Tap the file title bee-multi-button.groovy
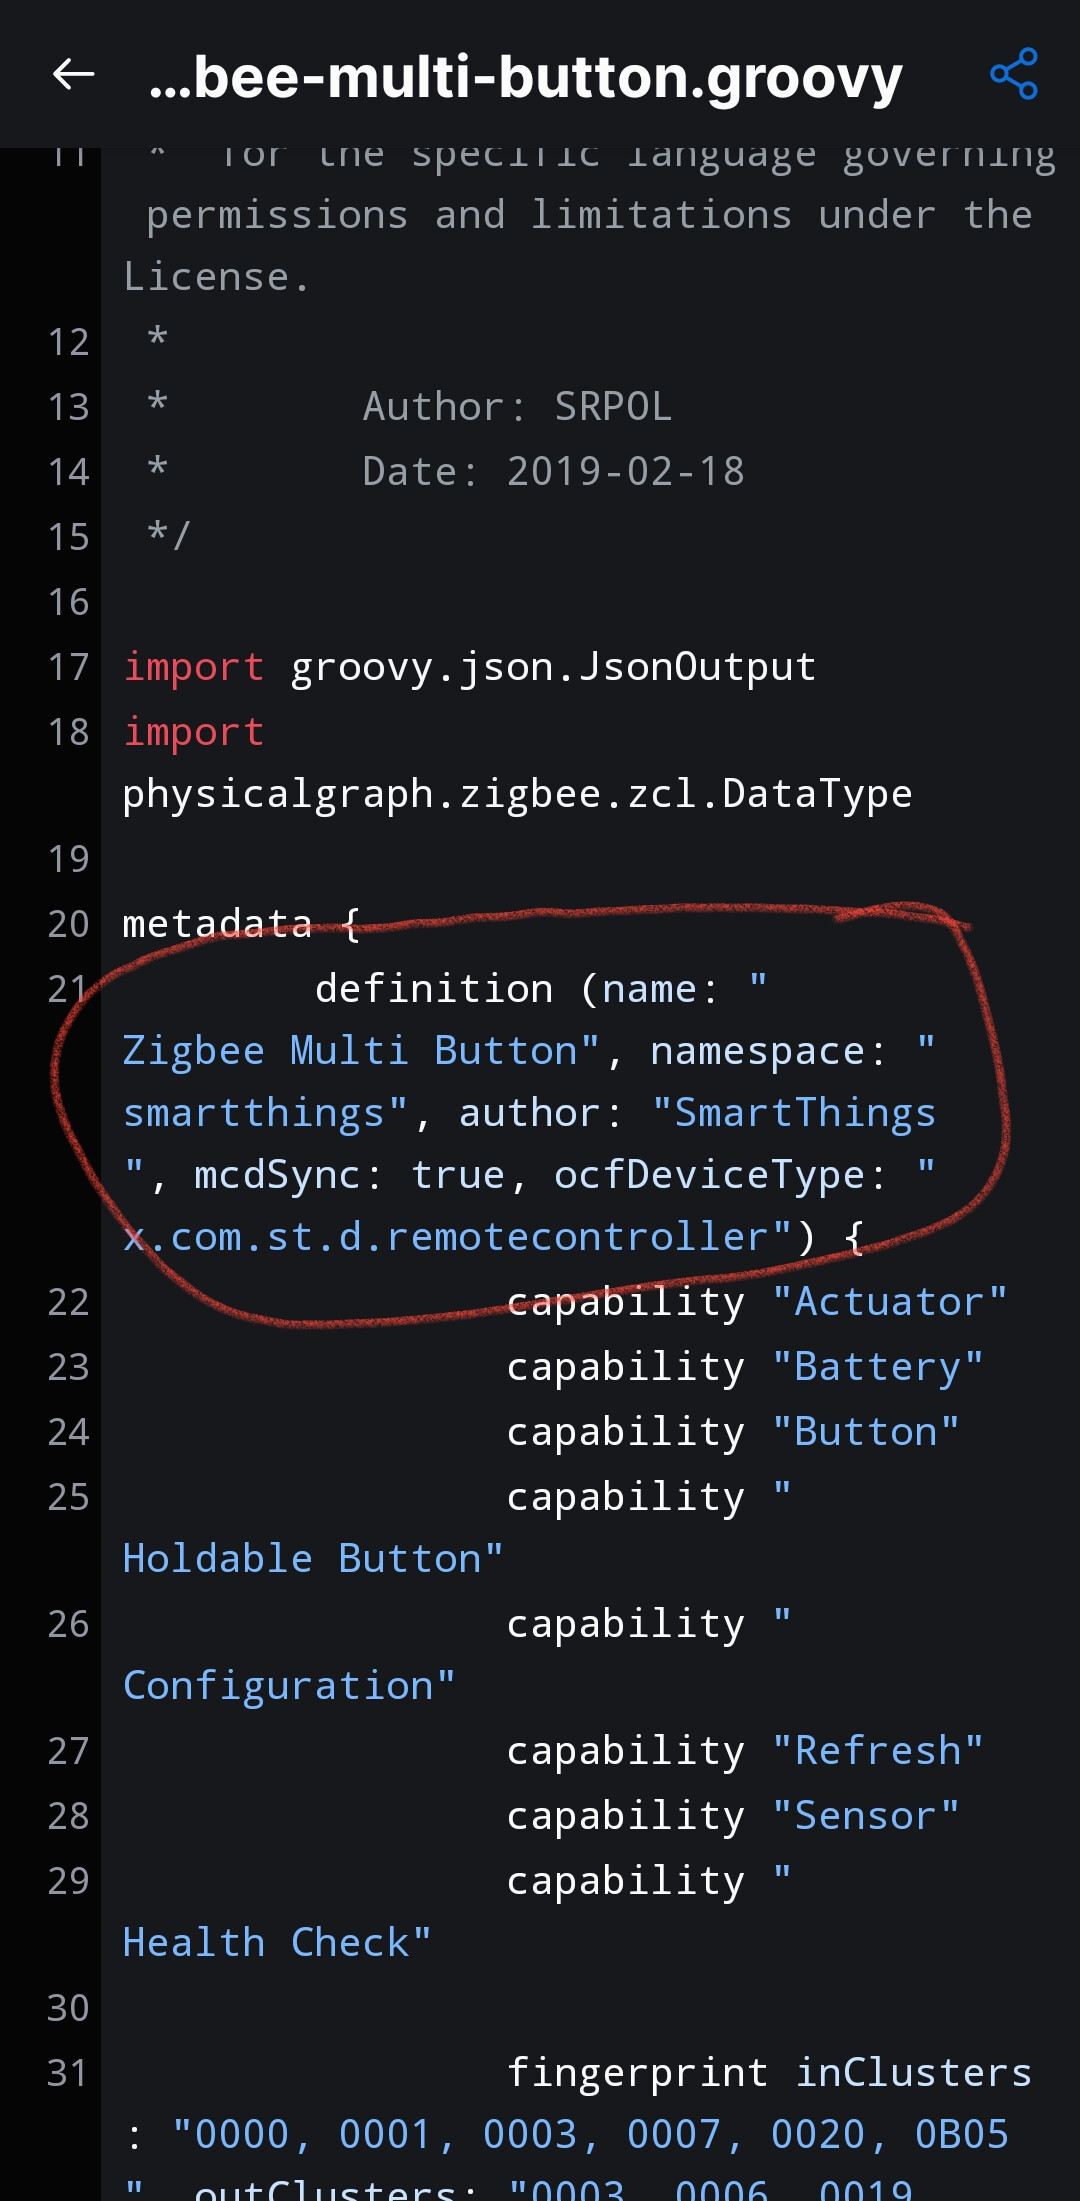 [x=526, y=77]
